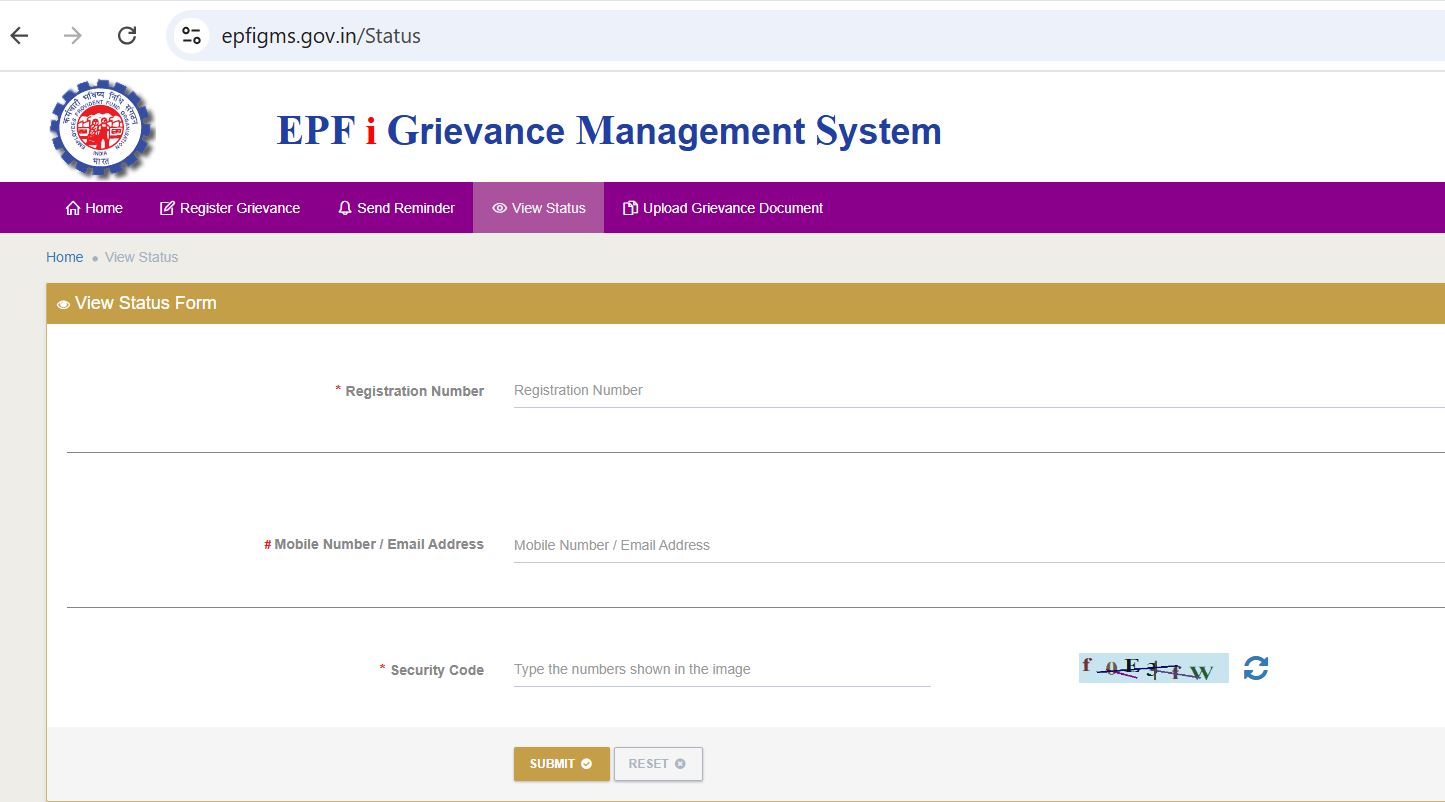Select the View Status menu item

pos(538,208)
